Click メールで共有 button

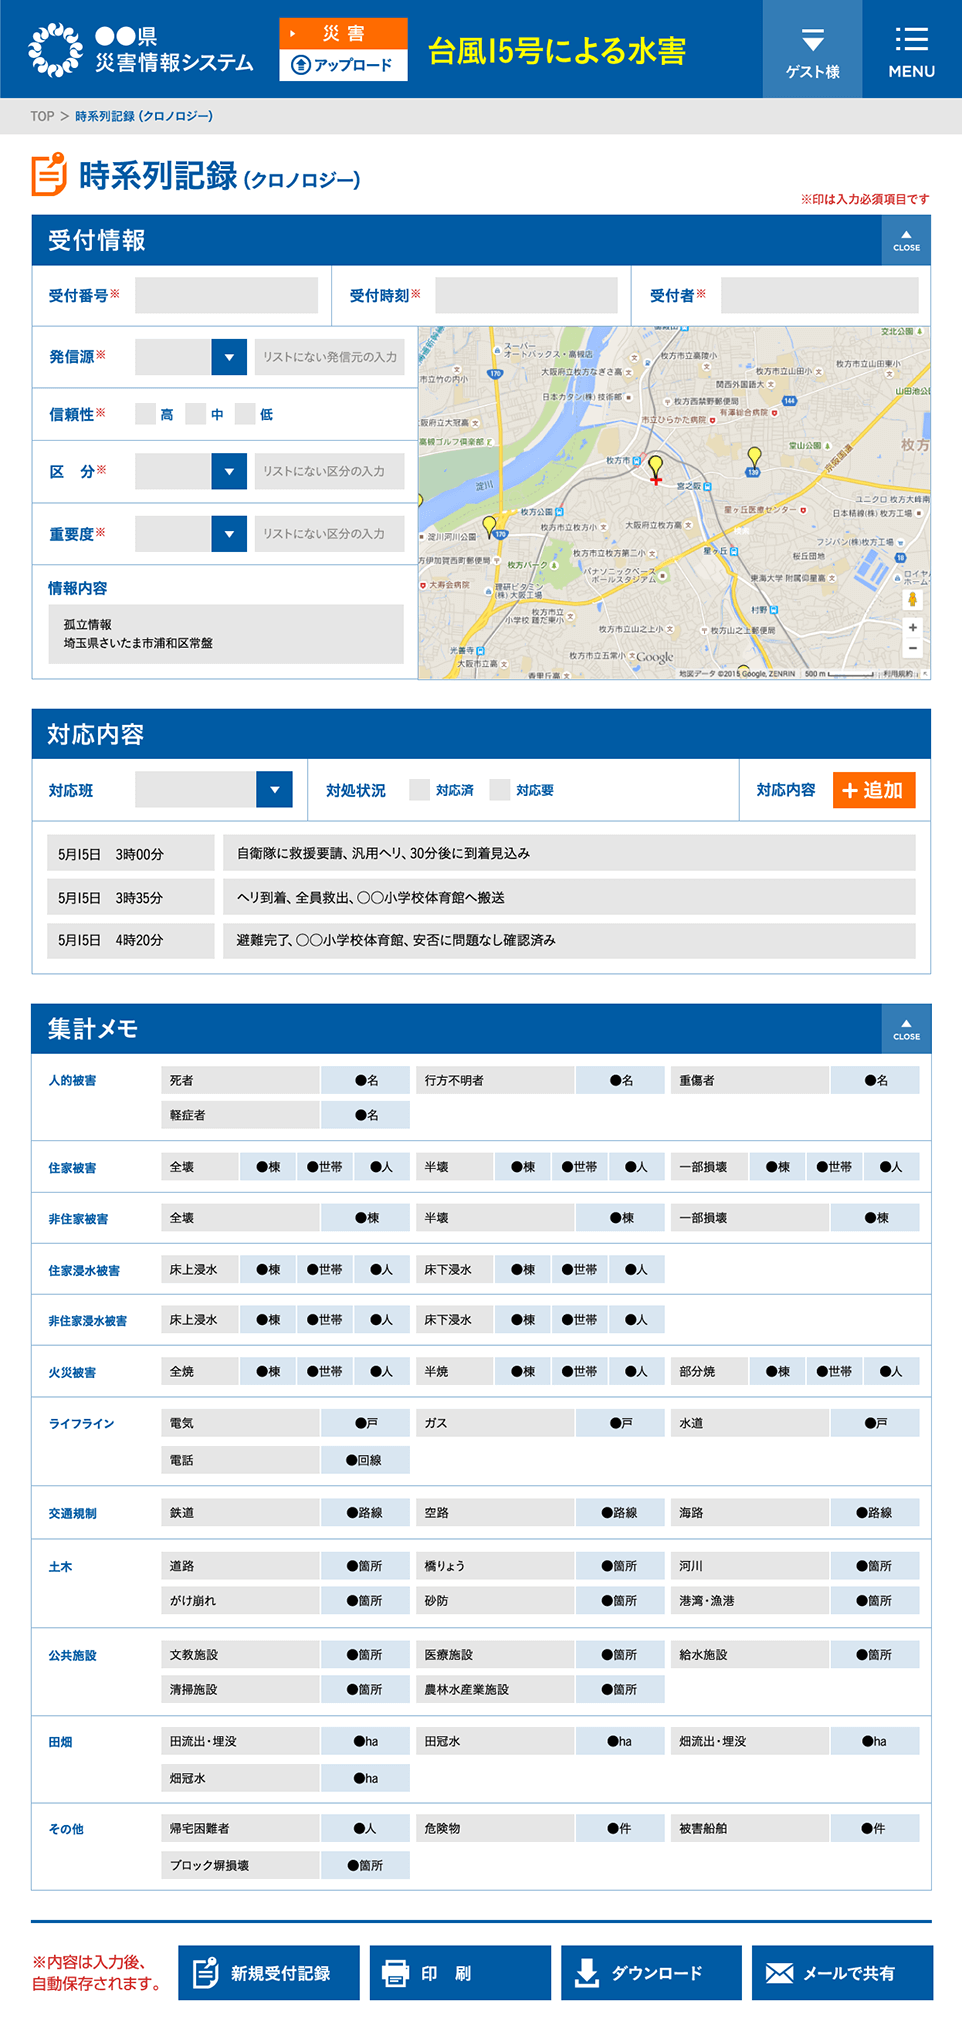tap(841, 1972)
